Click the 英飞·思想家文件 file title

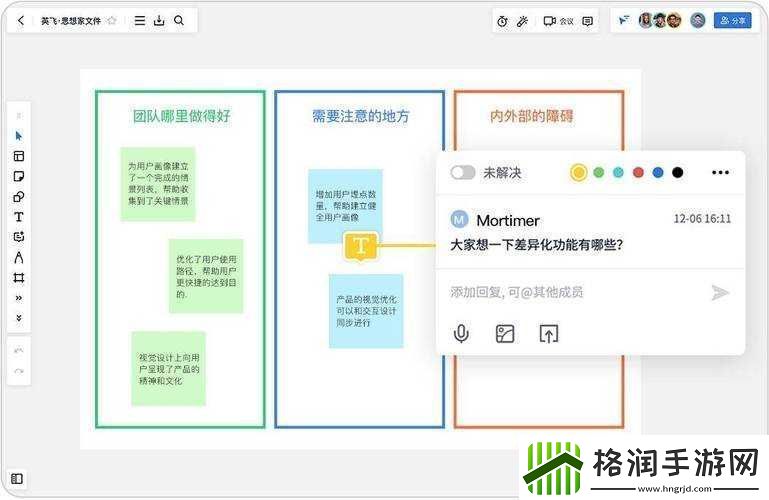point(71,21)
